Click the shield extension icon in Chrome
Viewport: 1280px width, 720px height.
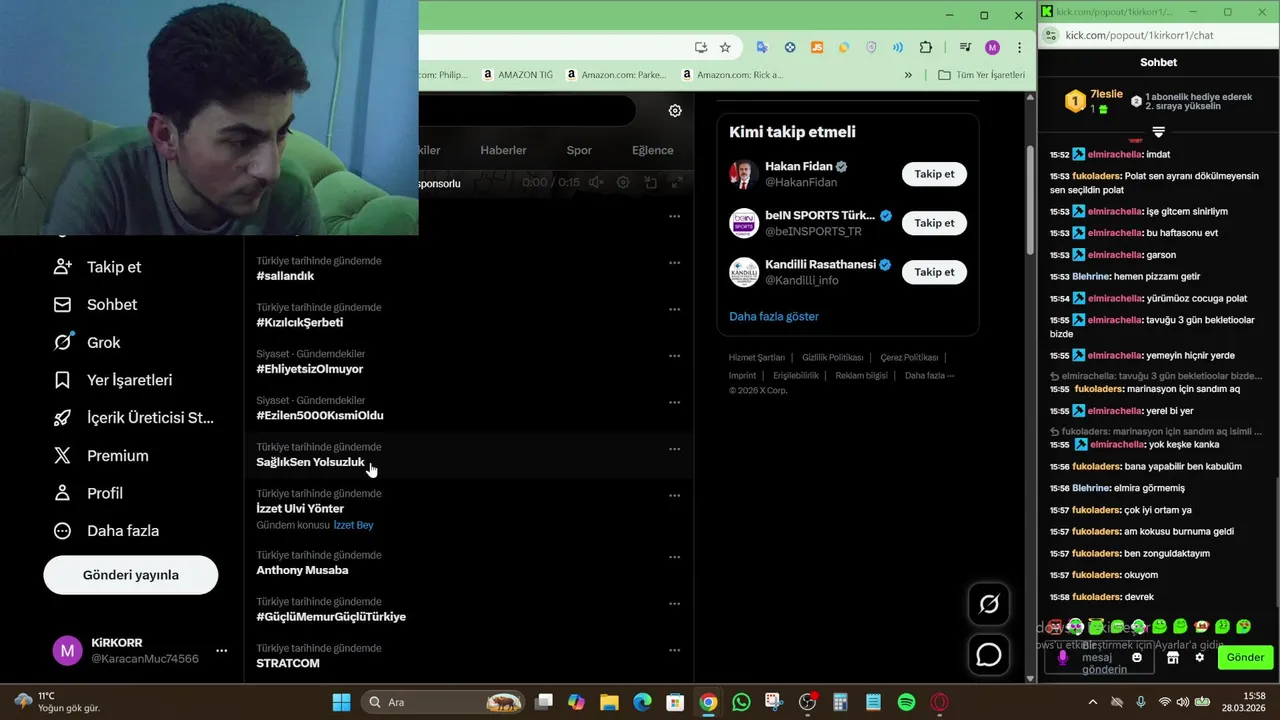[x=871, y=47]
